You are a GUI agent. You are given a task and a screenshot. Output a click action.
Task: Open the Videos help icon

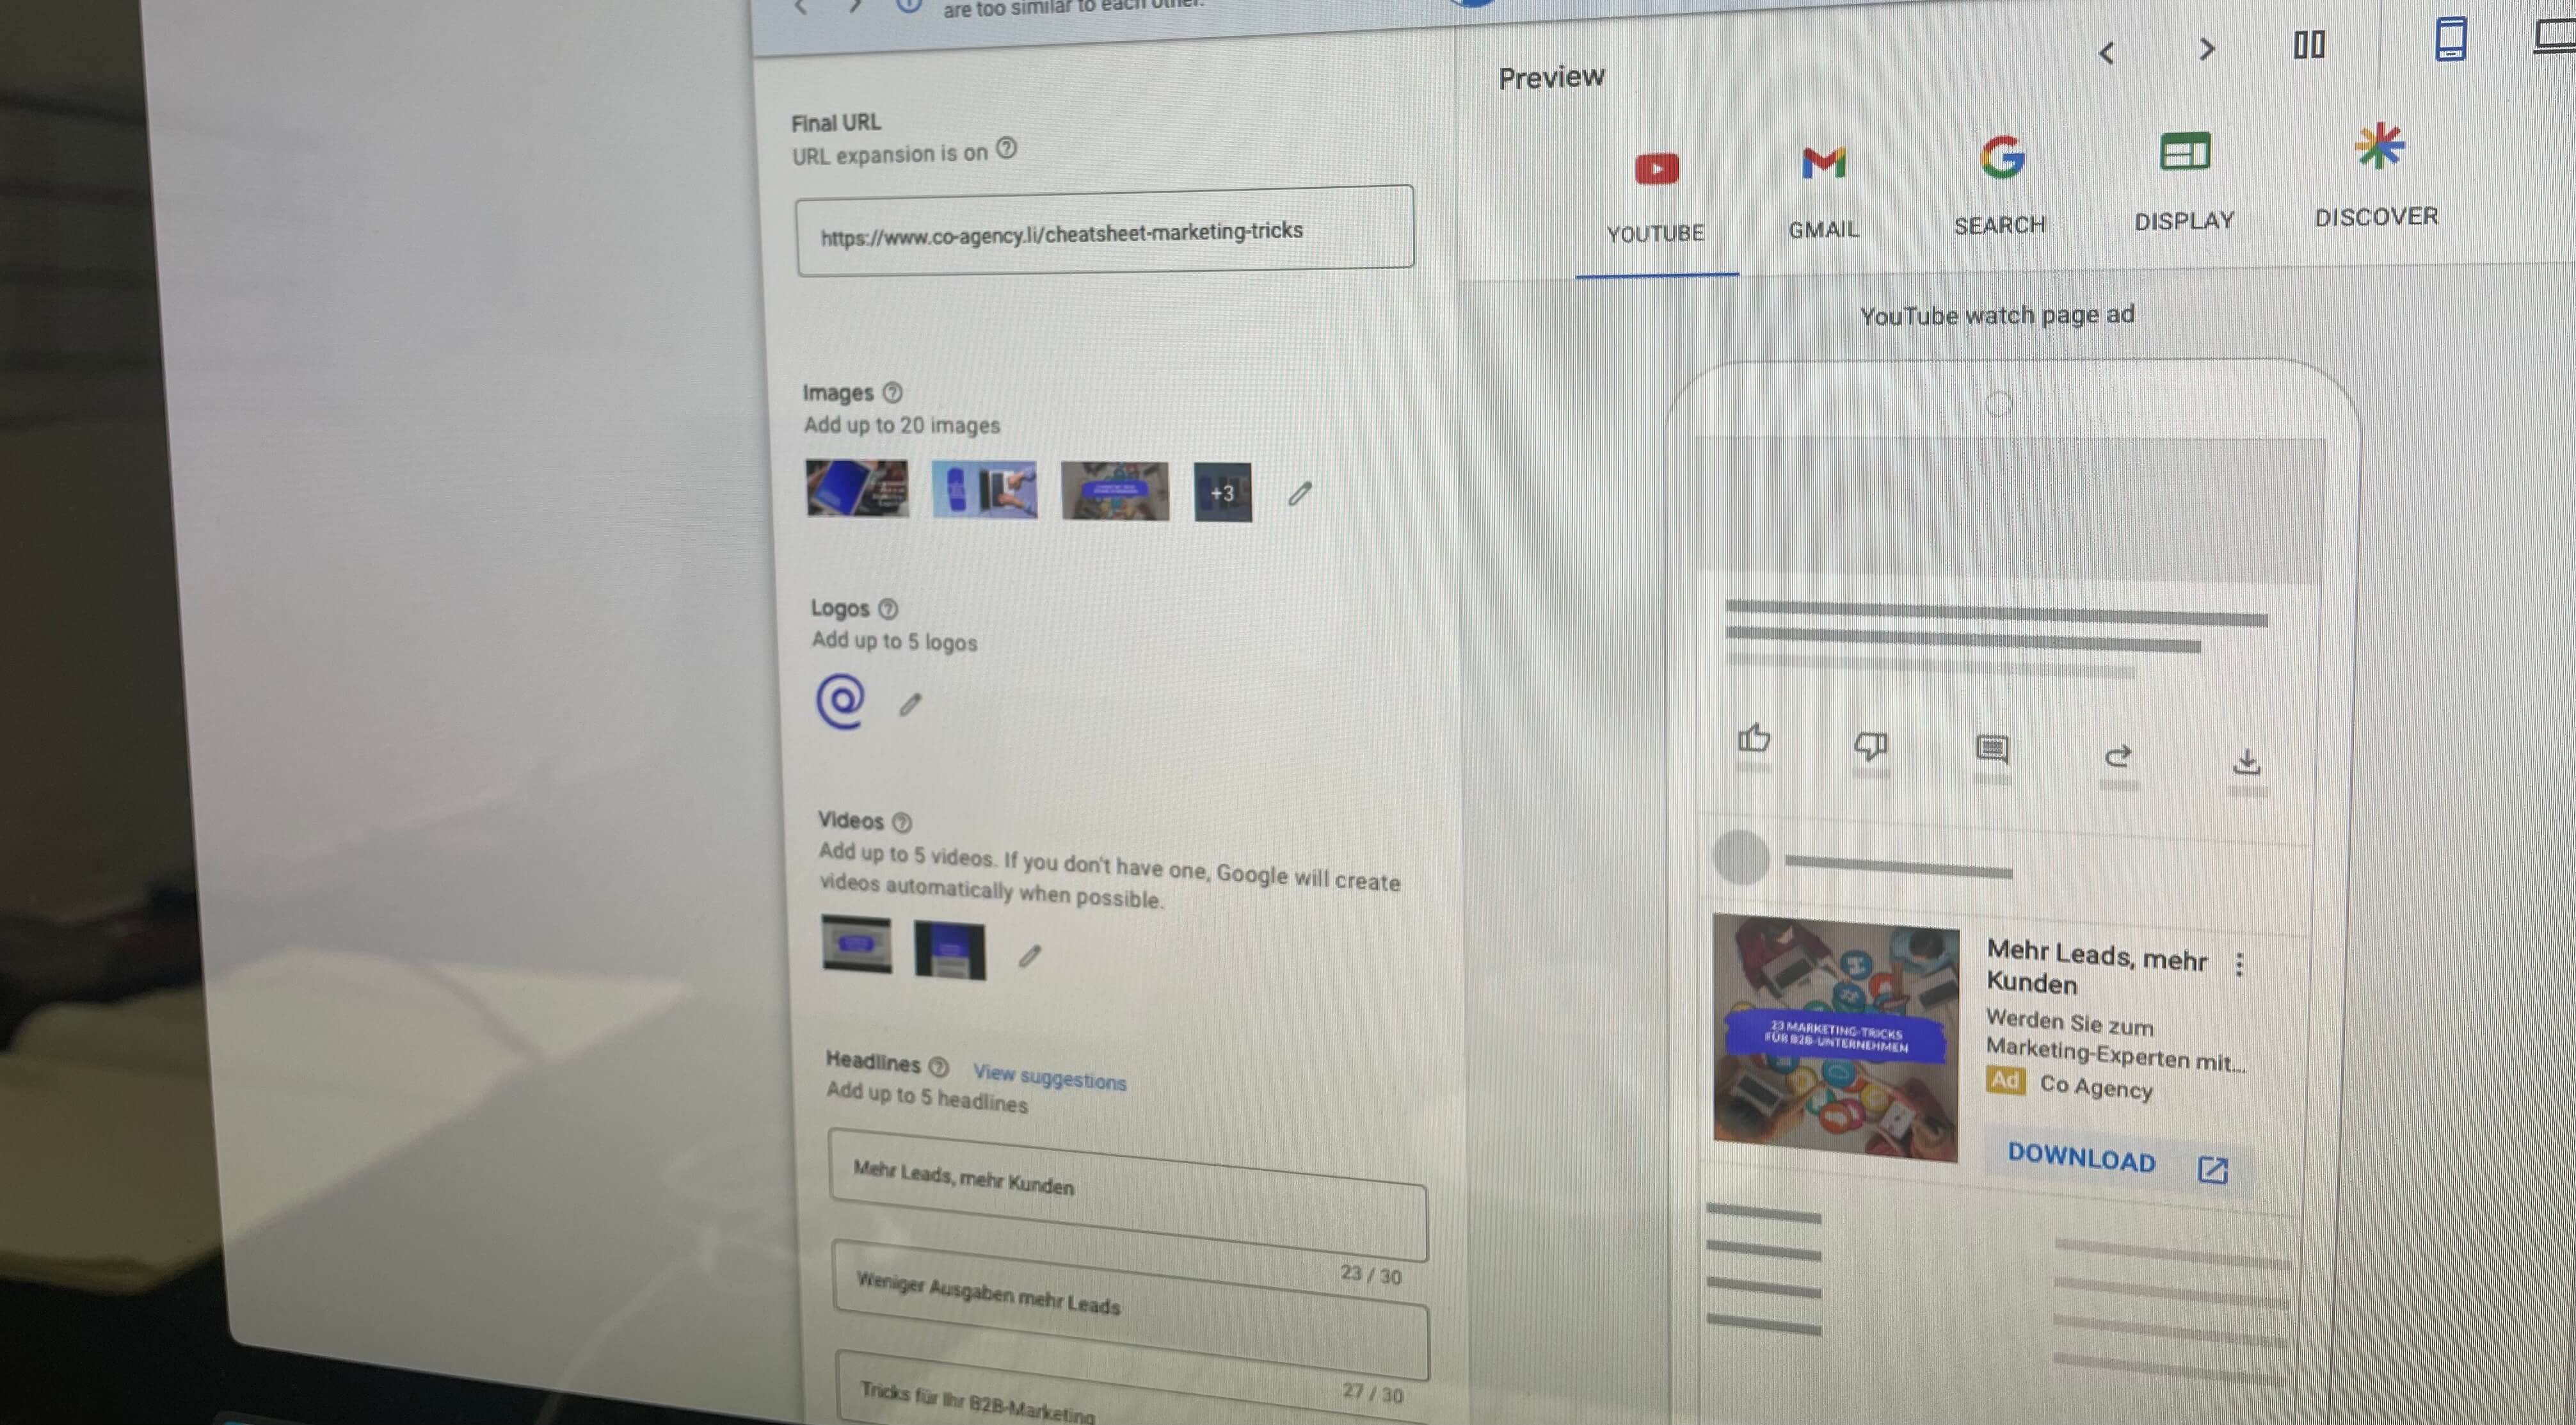pyautogui.click(x=902, y=822)
